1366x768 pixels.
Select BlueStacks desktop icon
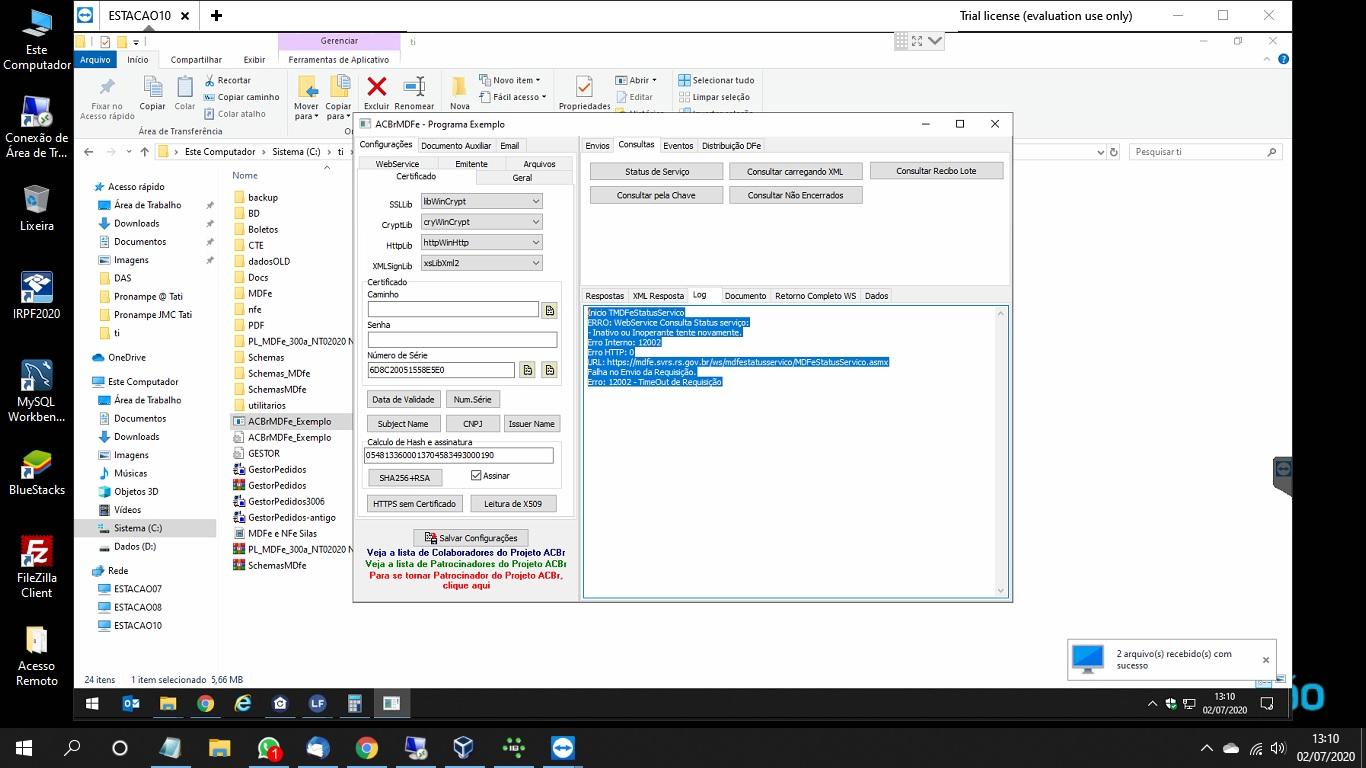click(36, 472)
